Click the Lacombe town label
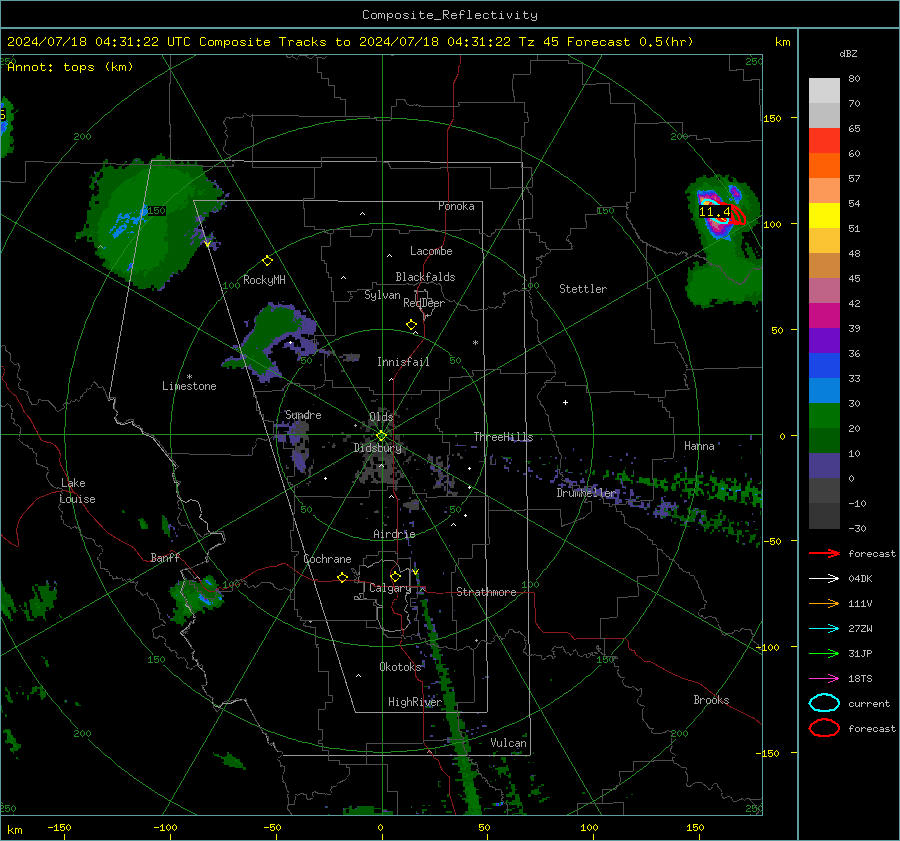 click(431, 251)
